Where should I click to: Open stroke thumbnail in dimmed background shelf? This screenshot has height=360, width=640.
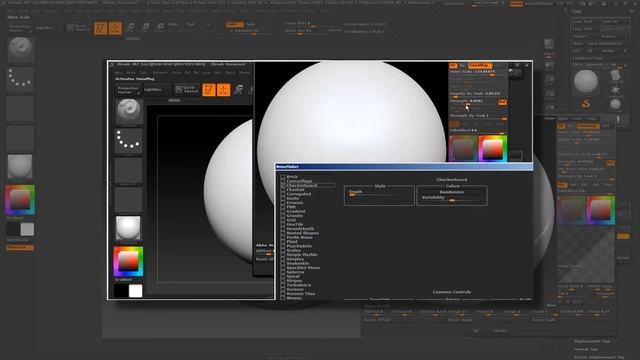pos(20,78)
